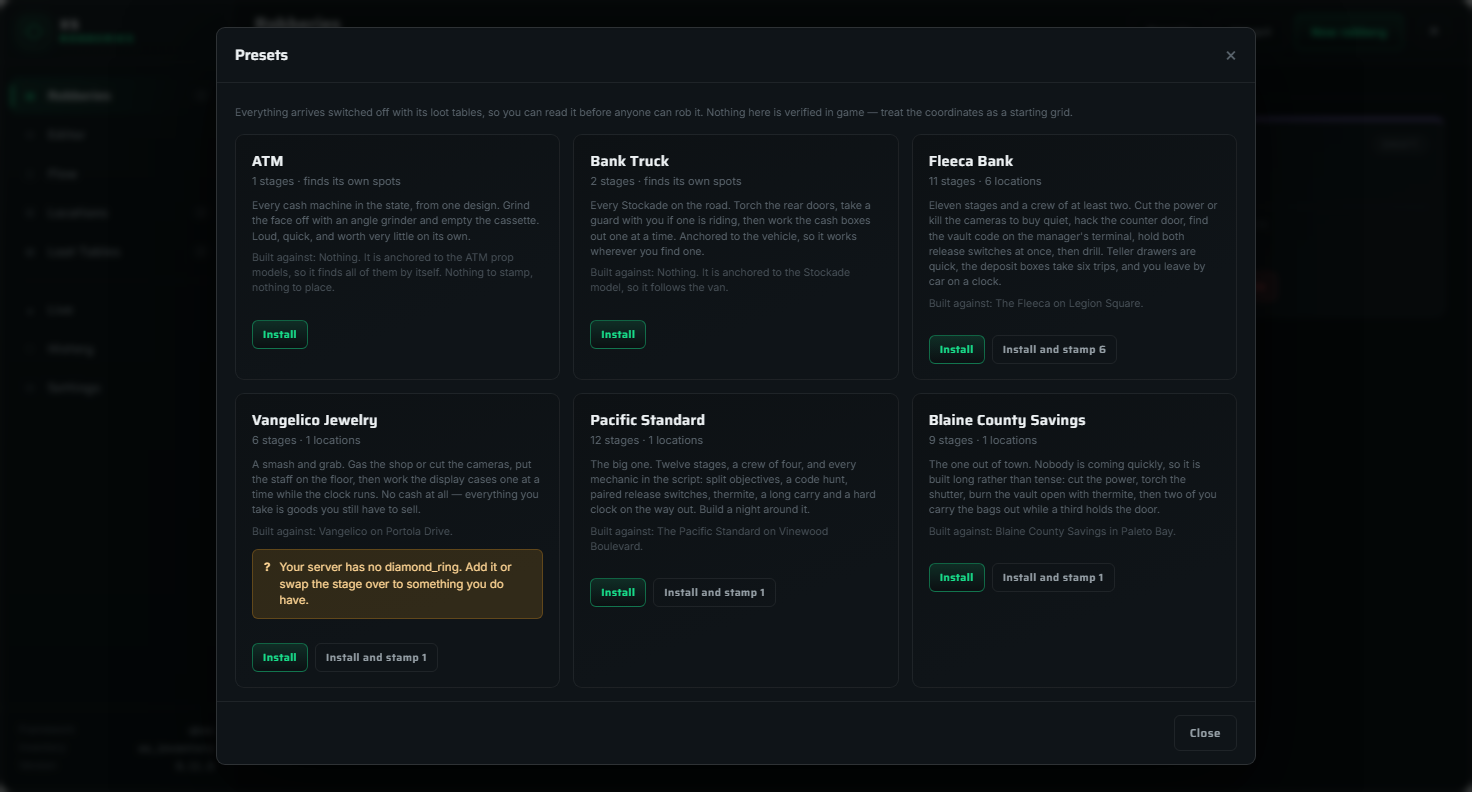Click "Install and stamp 6" for Fleeca Bank
1472x792 pixels.
1054,349
